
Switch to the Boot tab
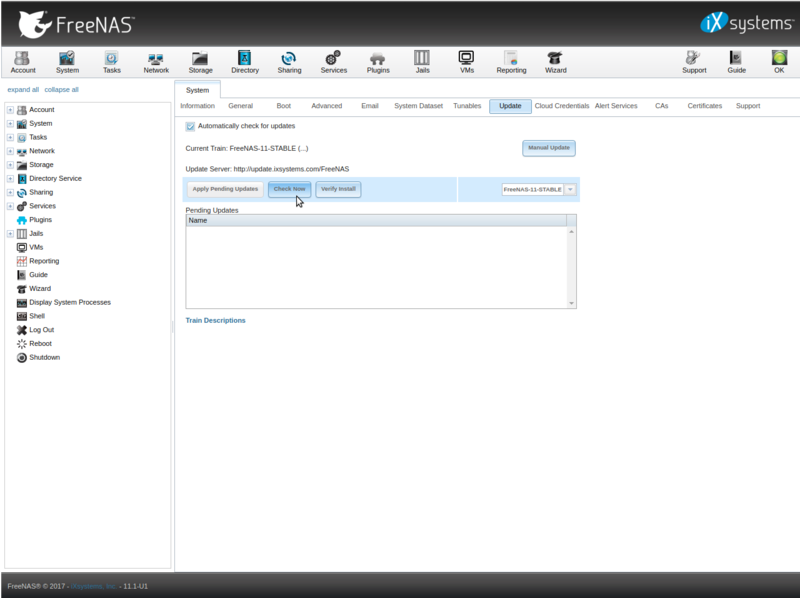coord(284,106)
